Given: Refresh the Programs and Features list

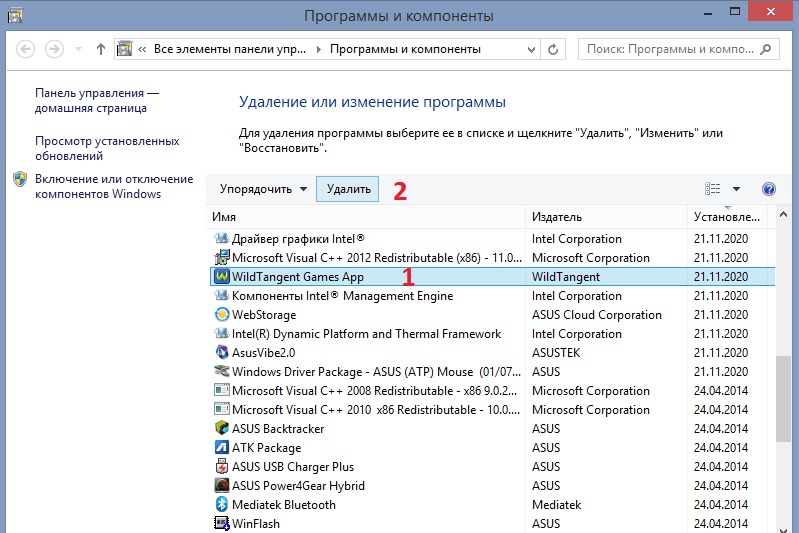Looking at the screenshot, I should [553, 49].
